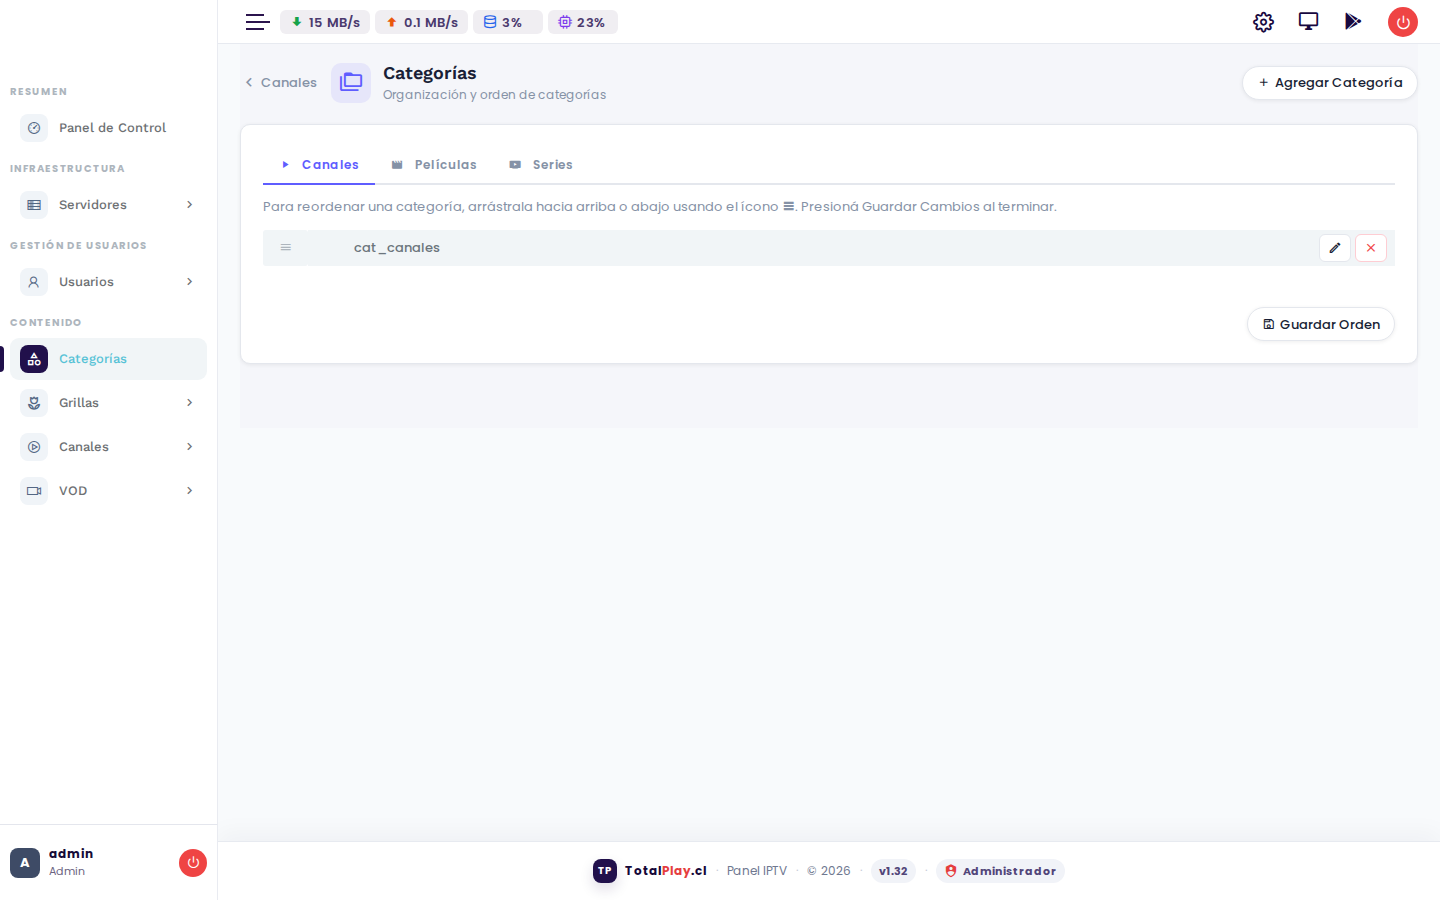Screen dimensions: 1440x900
Task: Click the download speed 15 MB/s indicator
Action: click(x=325, y=22)
